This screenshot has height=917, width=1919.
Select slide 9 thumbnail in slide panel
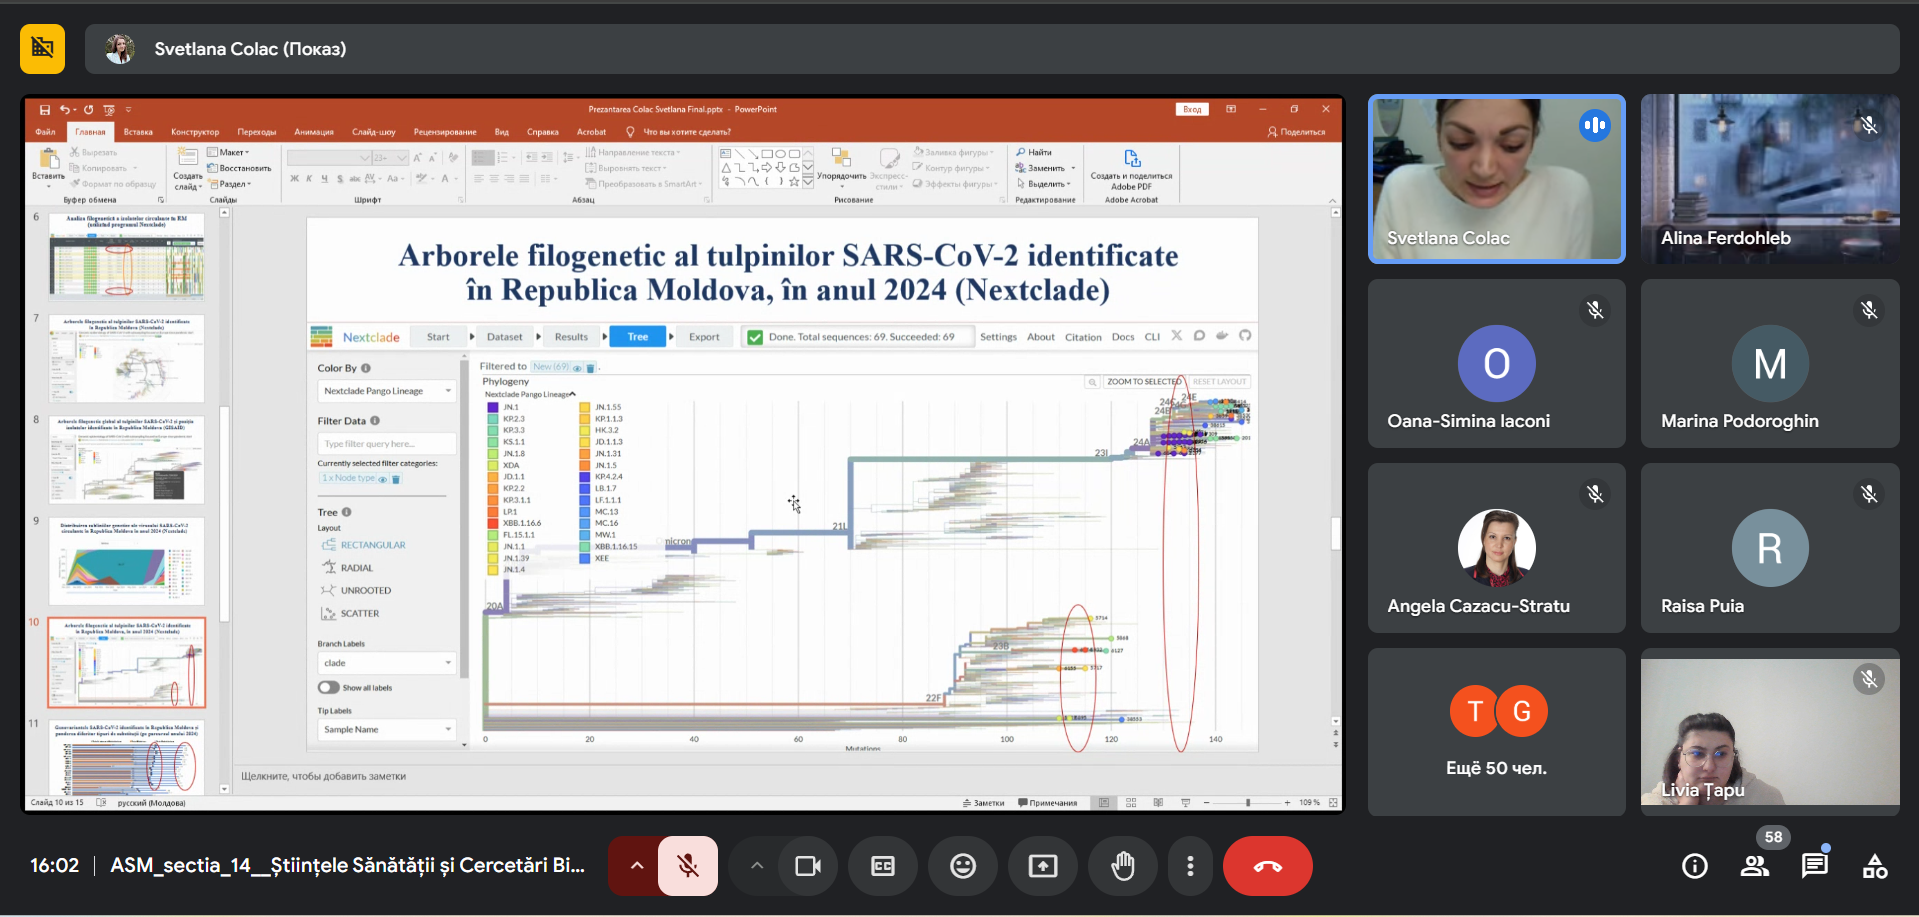pyautogui.click(x=127, y=560)
